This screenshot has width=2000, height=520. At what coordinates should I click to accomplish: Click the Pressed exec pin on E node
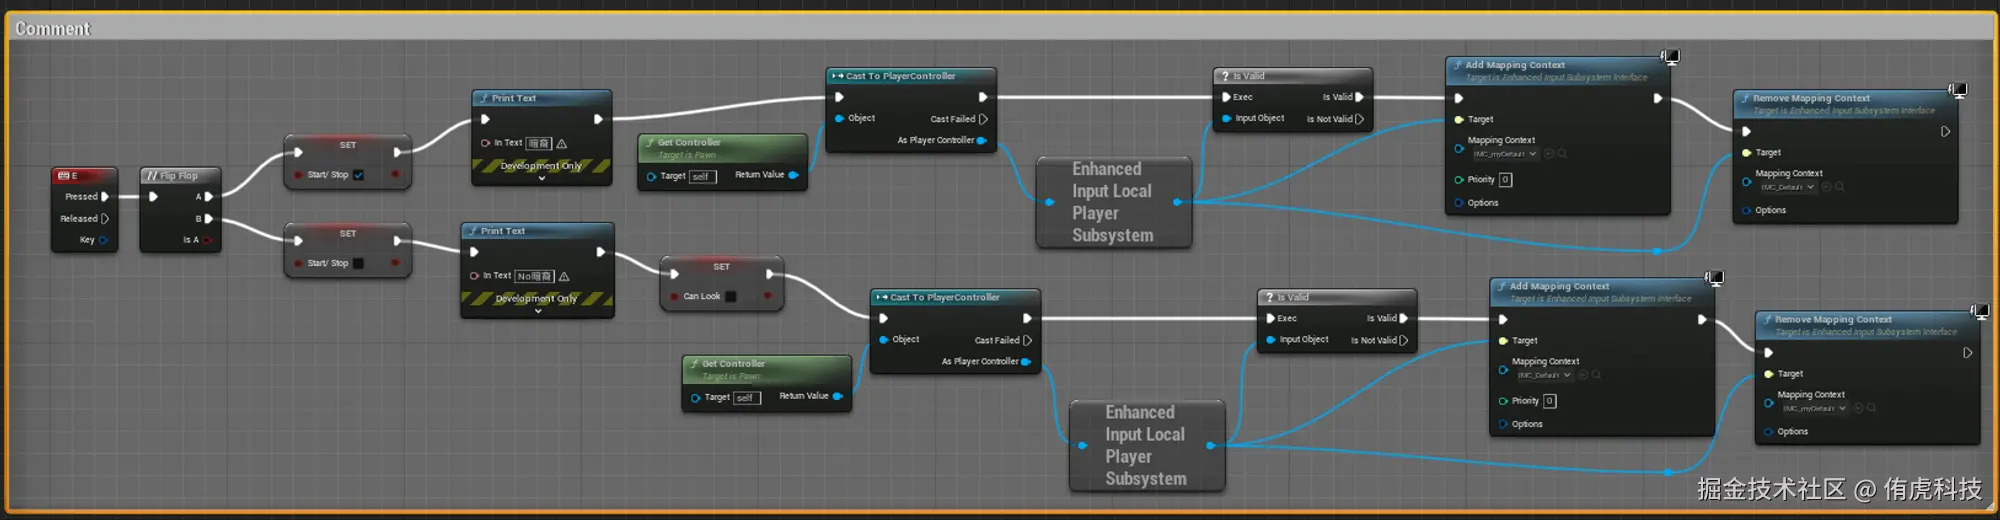click(x=105, y=197)
